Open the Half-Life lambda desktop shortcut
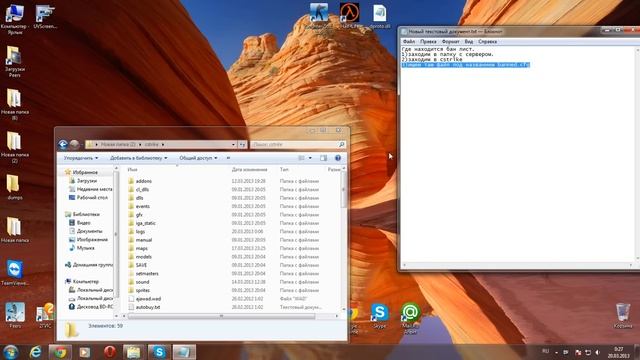The image size is (640, 360). coord(350,16)
